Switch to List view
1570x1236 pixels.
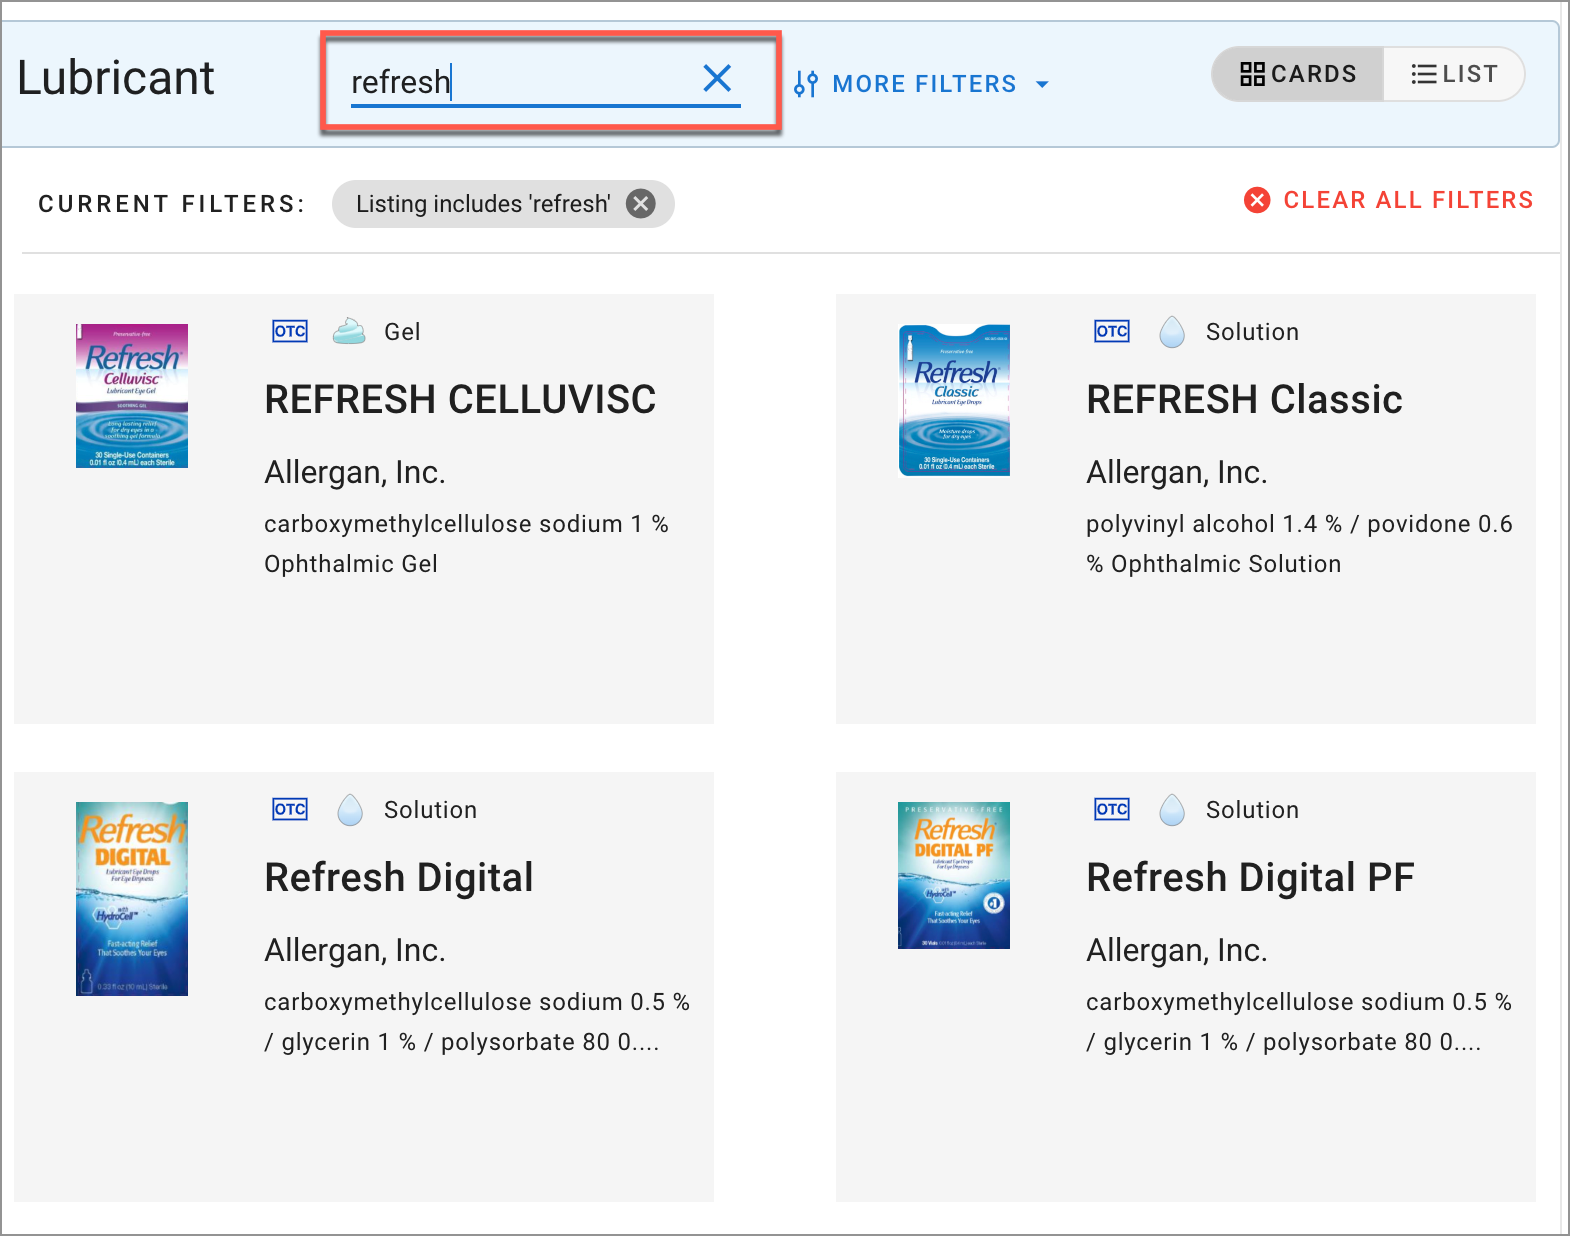1454,74
